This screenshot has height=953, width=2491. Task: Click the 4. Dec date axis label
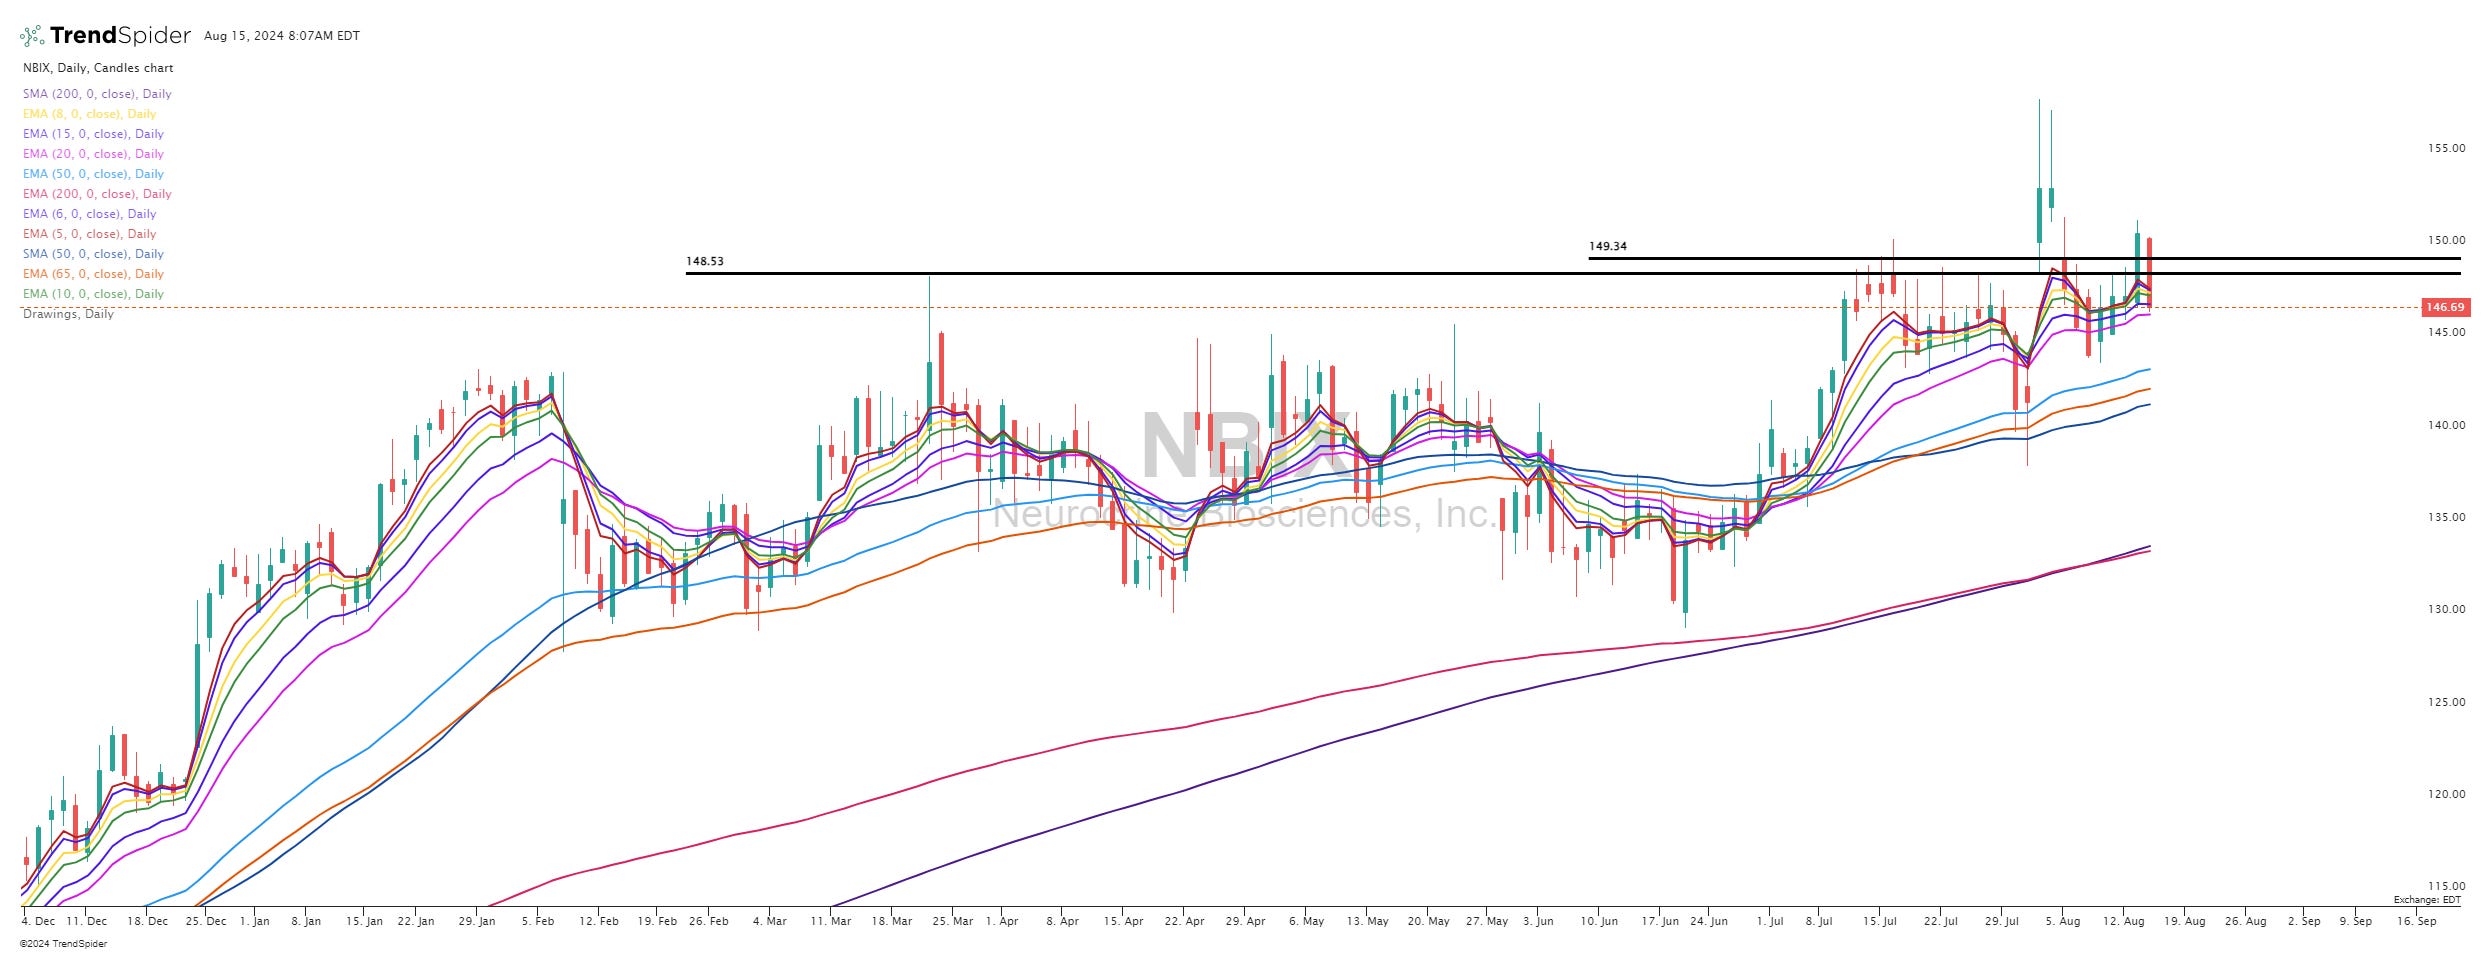38,921
